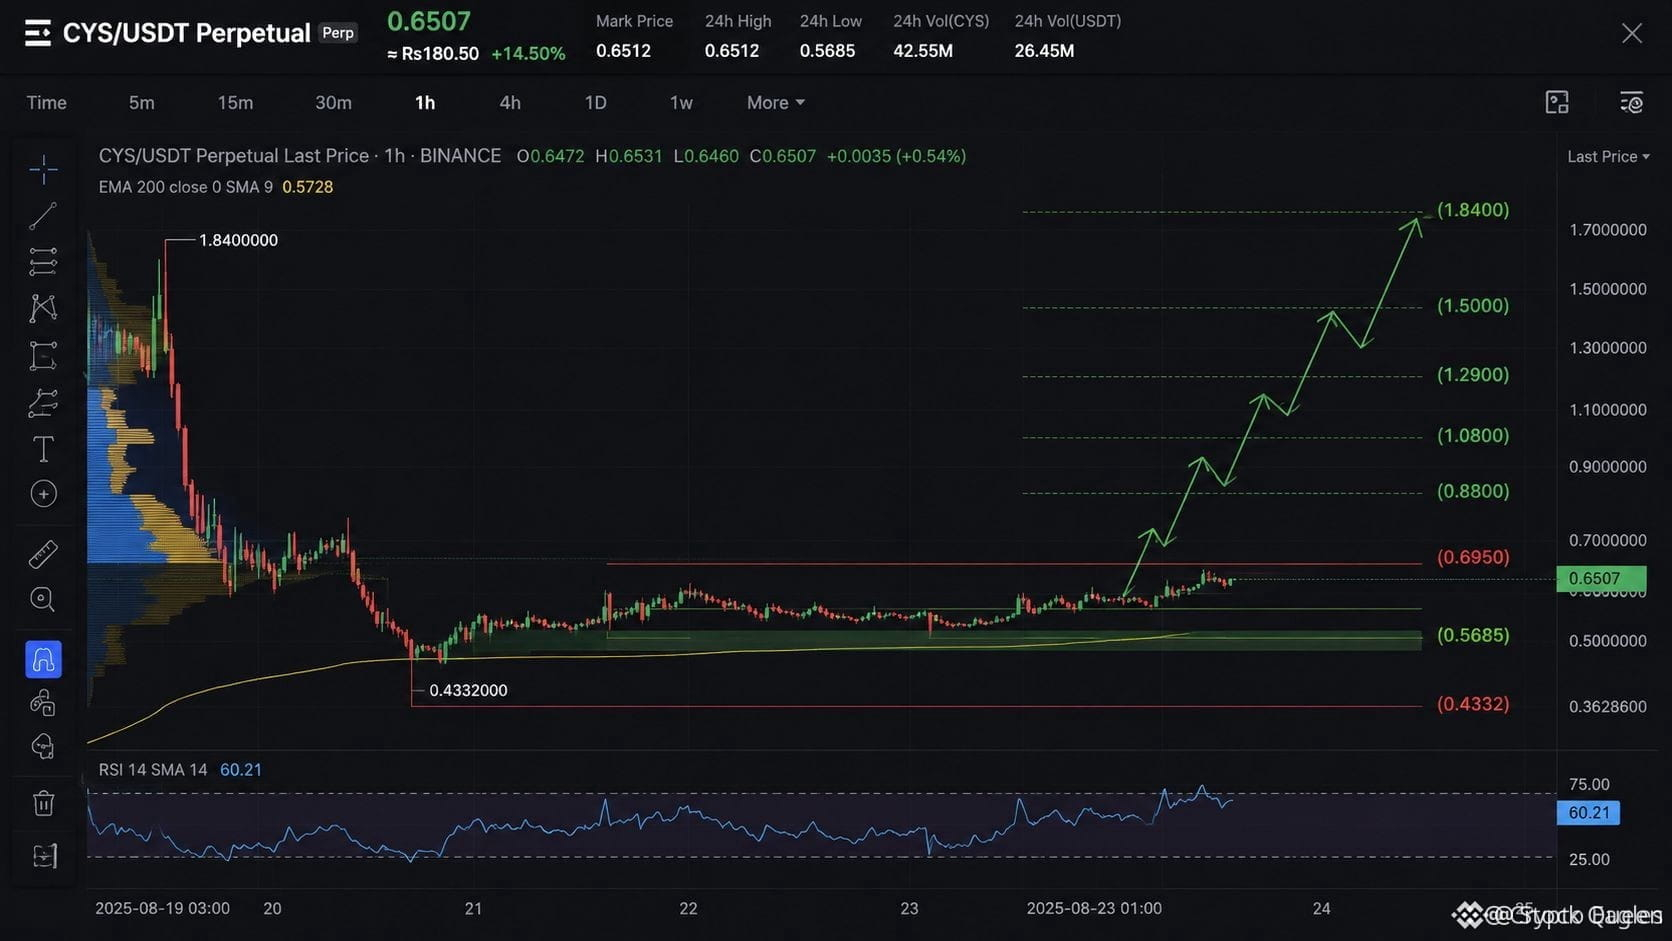1672x941 pixels.
Task: Click the EMA 200 indicator legend
Action: (x=186, y=187)
